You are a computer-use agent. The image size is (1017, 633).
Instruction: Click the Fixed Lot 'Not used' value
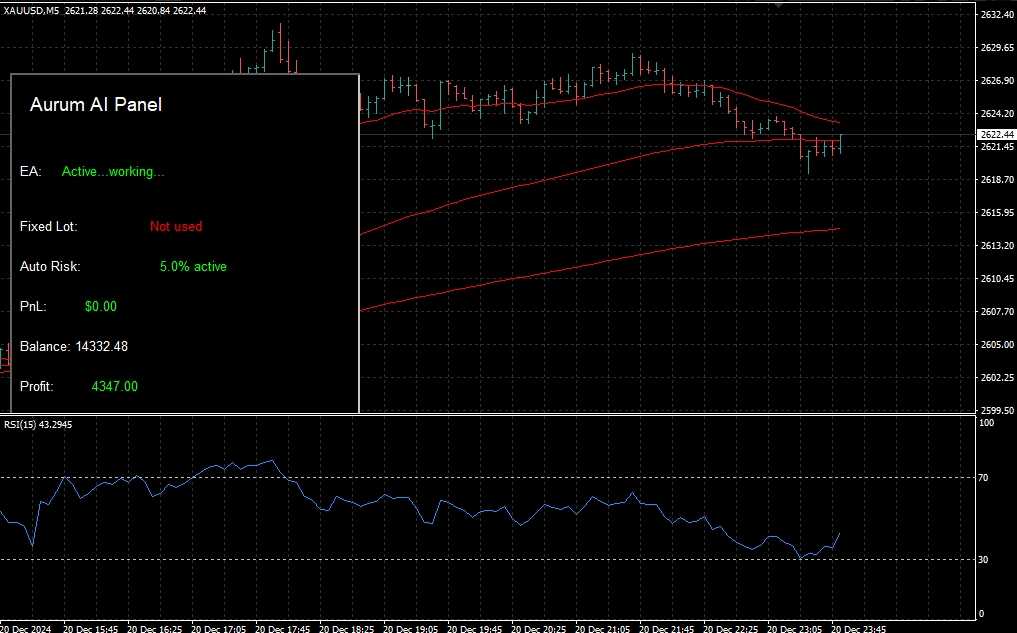click(176, 227)
